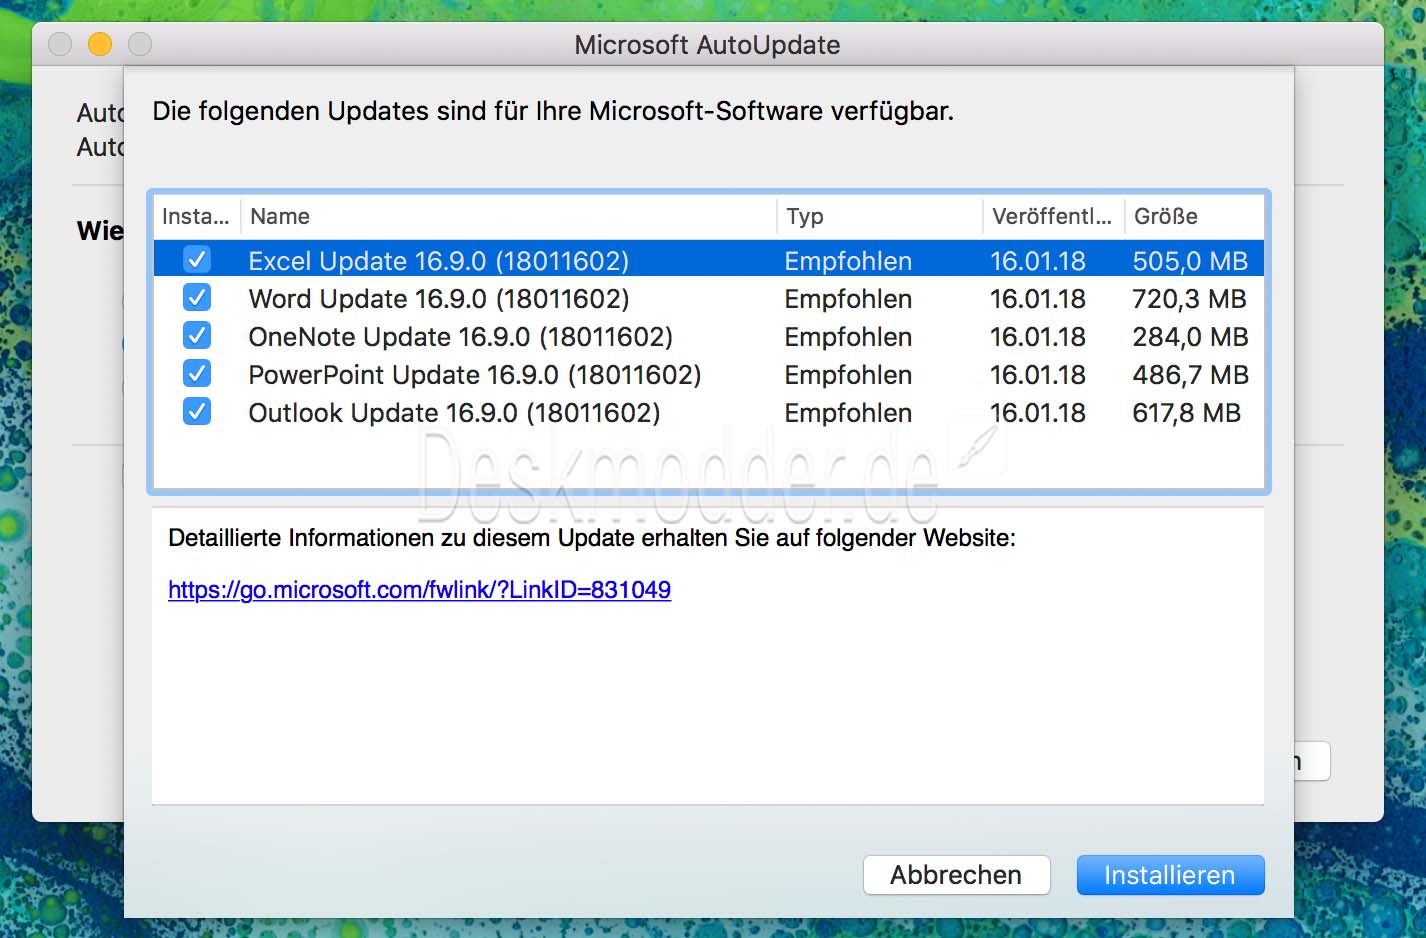Image resolution: width=1426 pixels, height=938 pixels.
Task: Uncheck the Word Update install checkbox
Action: tap(197, 298)
